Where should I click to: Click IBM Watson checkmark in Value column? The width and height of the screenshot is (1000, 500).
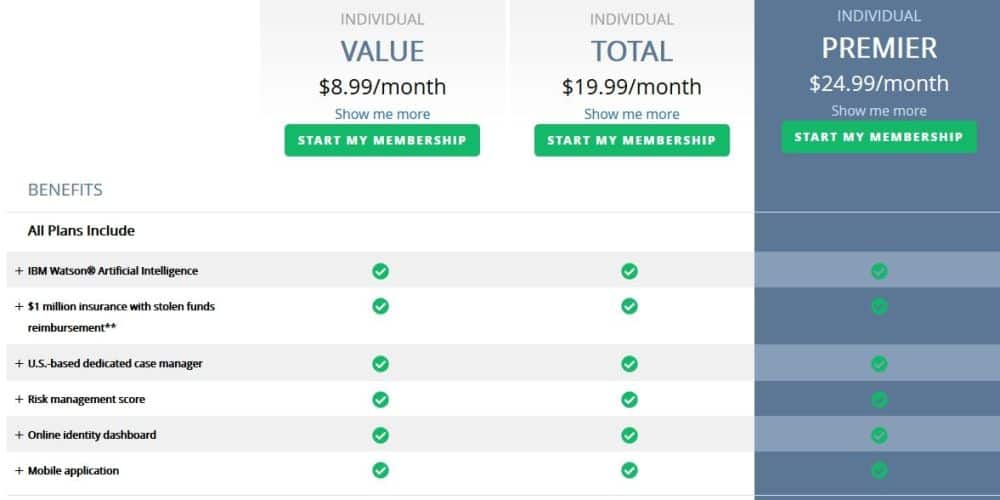click(380, 271)
